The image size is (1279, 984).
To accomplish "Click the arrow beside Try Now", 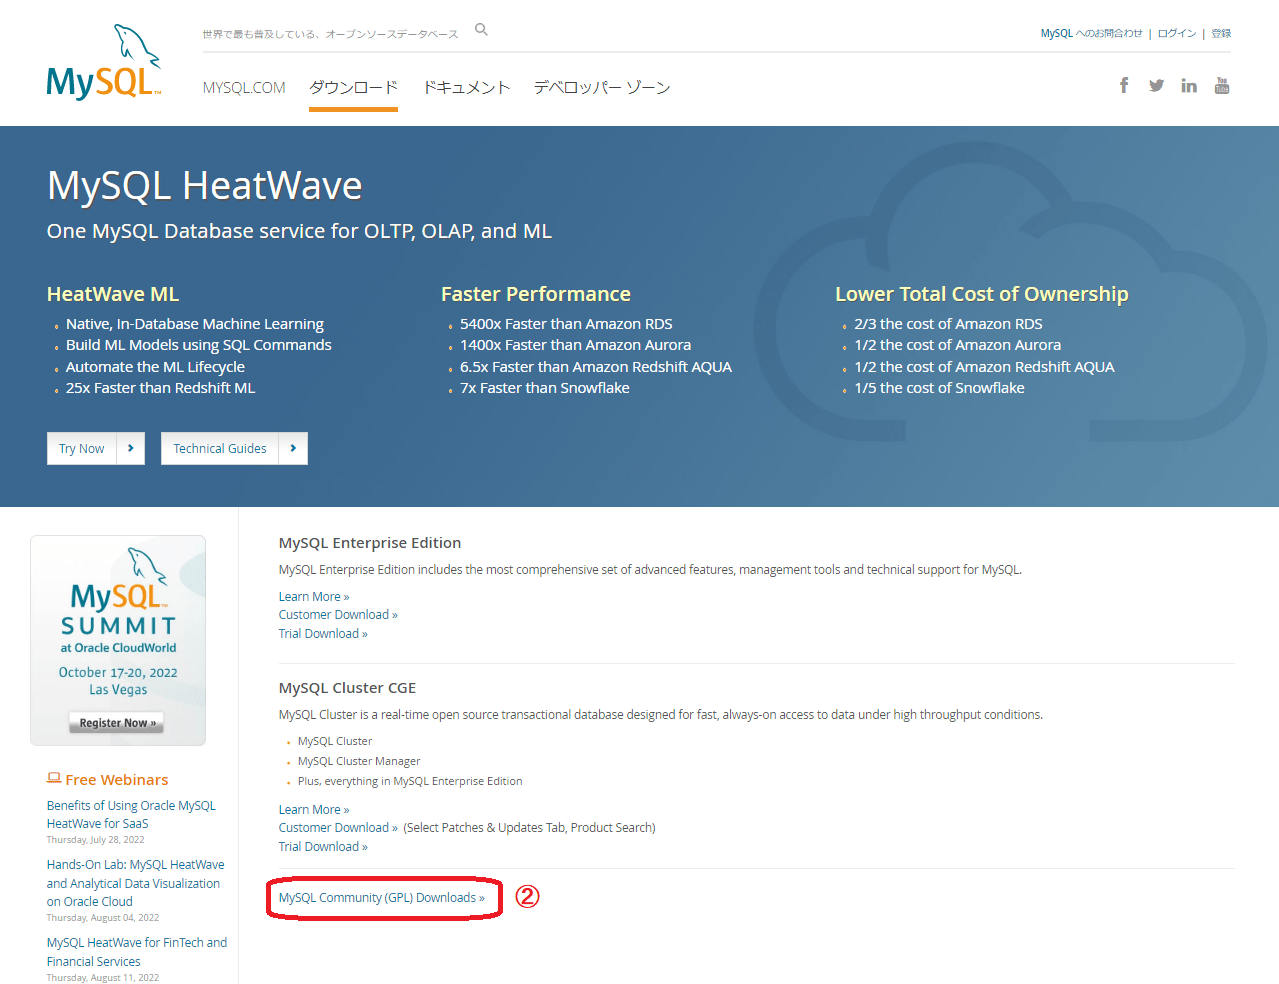I will tap(131, 448).
